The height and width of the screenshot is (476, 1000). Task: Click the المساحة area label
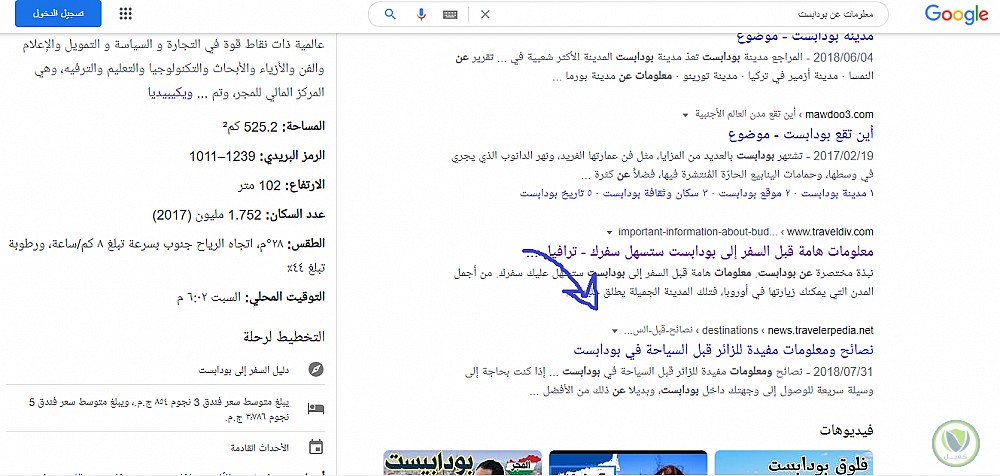[x=304, y=126]
